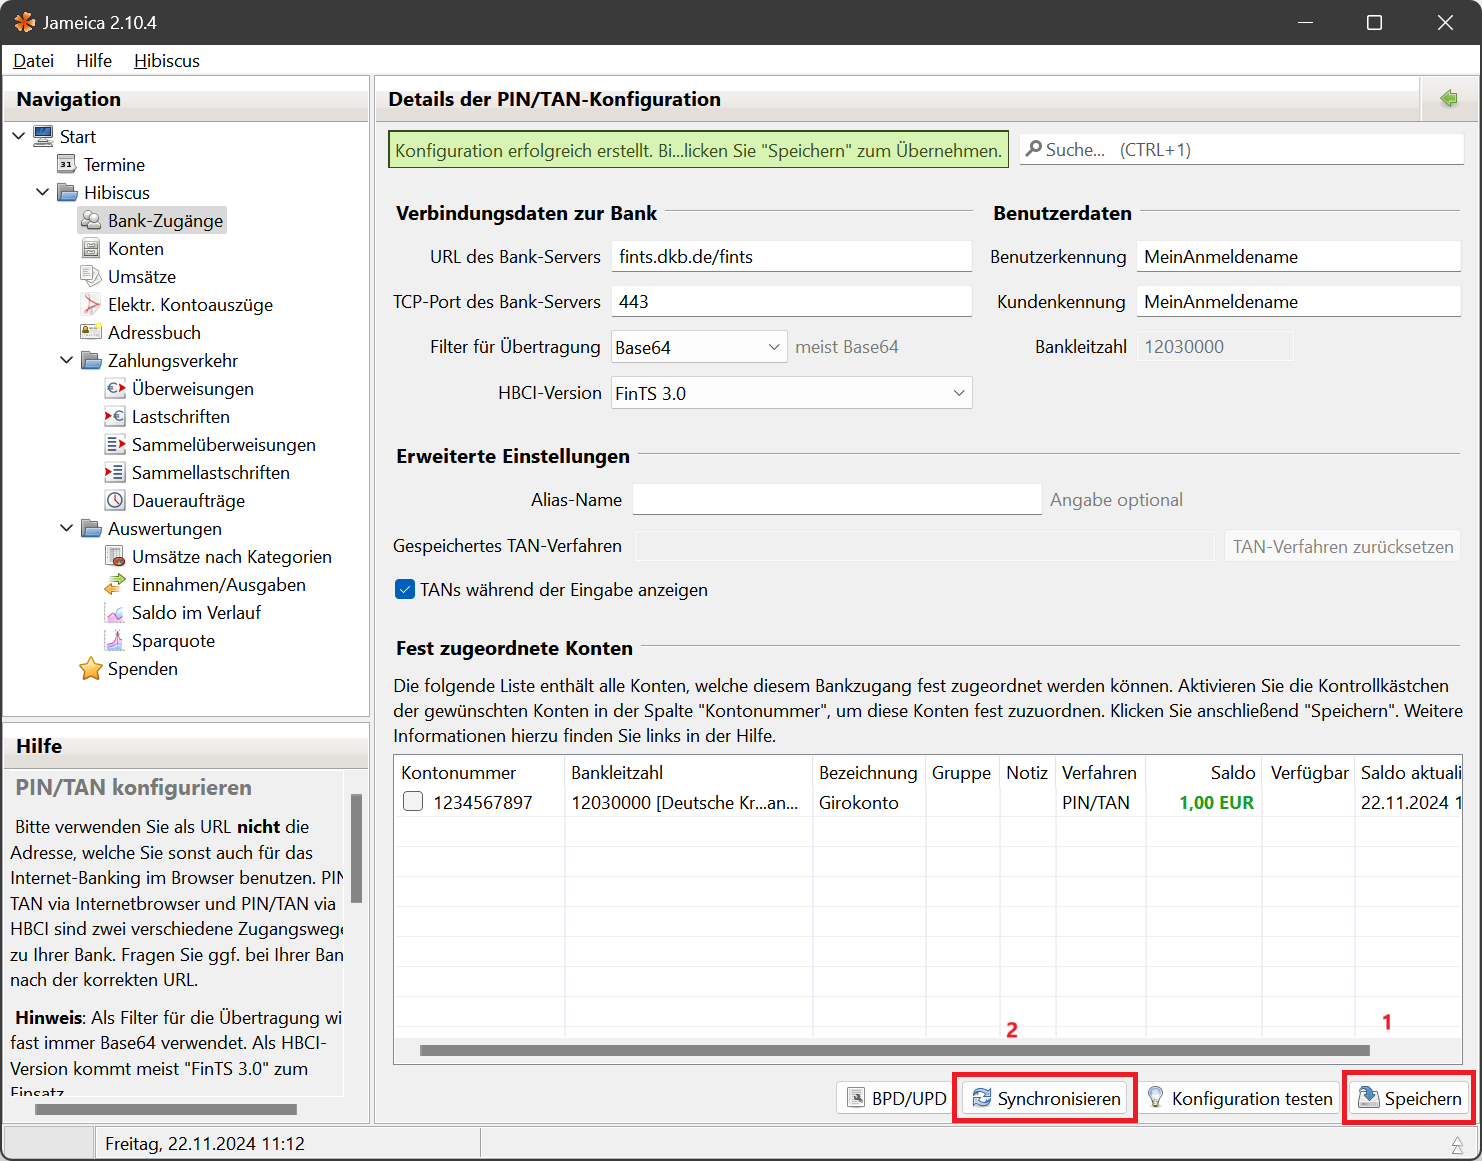The image size is (1482, 1161).
Task: Click the Speichern button
Action: pos(1410,1098)
